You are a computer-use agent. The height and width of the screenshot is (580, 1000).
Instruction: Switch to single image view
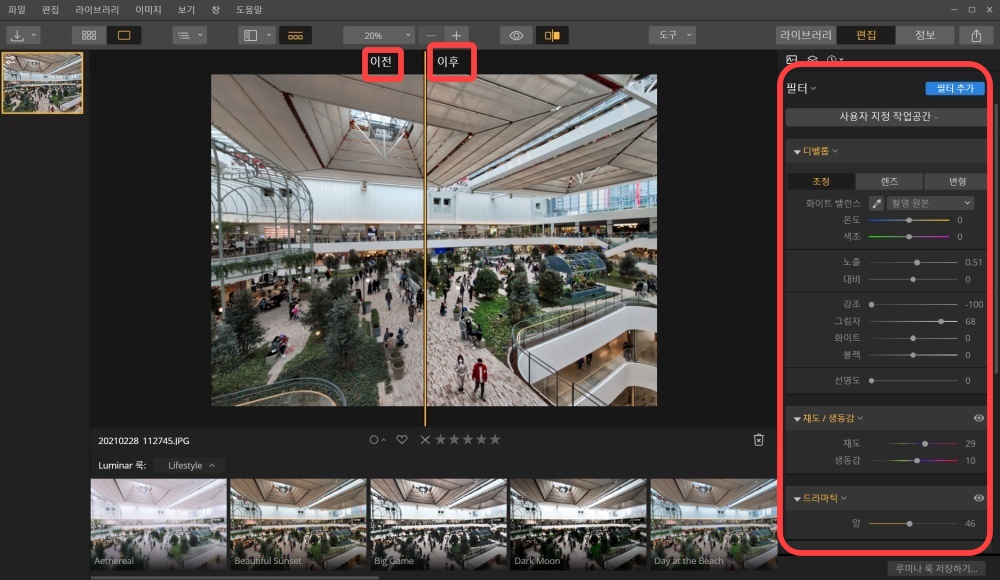point(124,35)
